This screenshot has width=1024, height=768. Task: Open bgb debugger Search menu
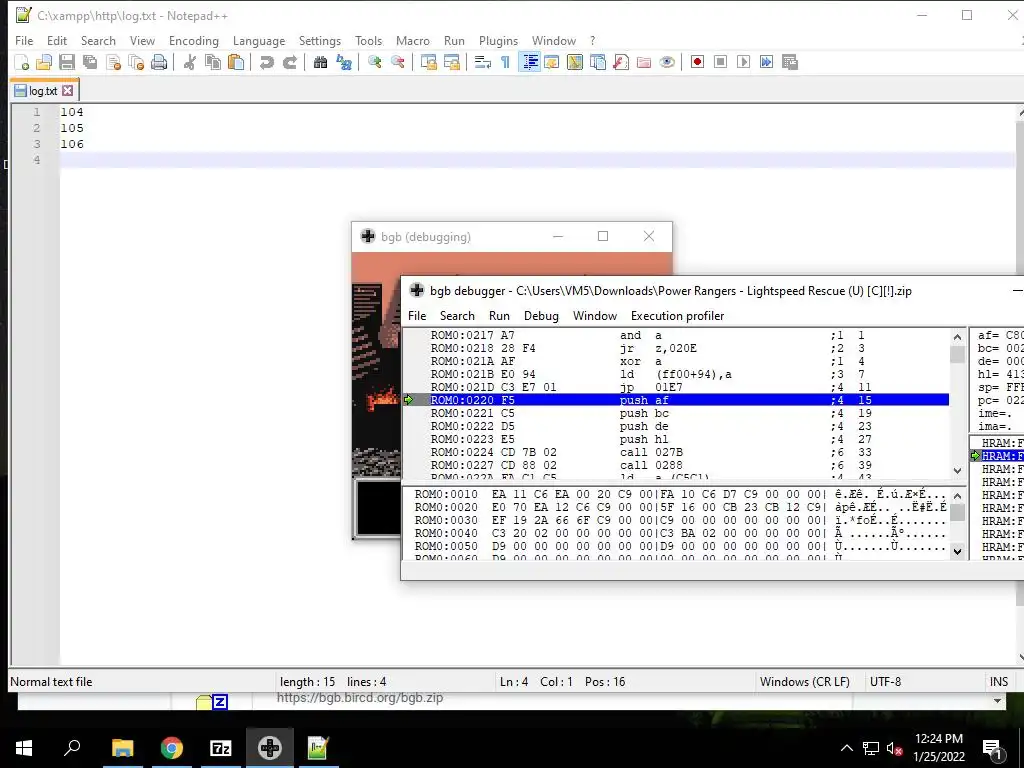coord(457,316)
